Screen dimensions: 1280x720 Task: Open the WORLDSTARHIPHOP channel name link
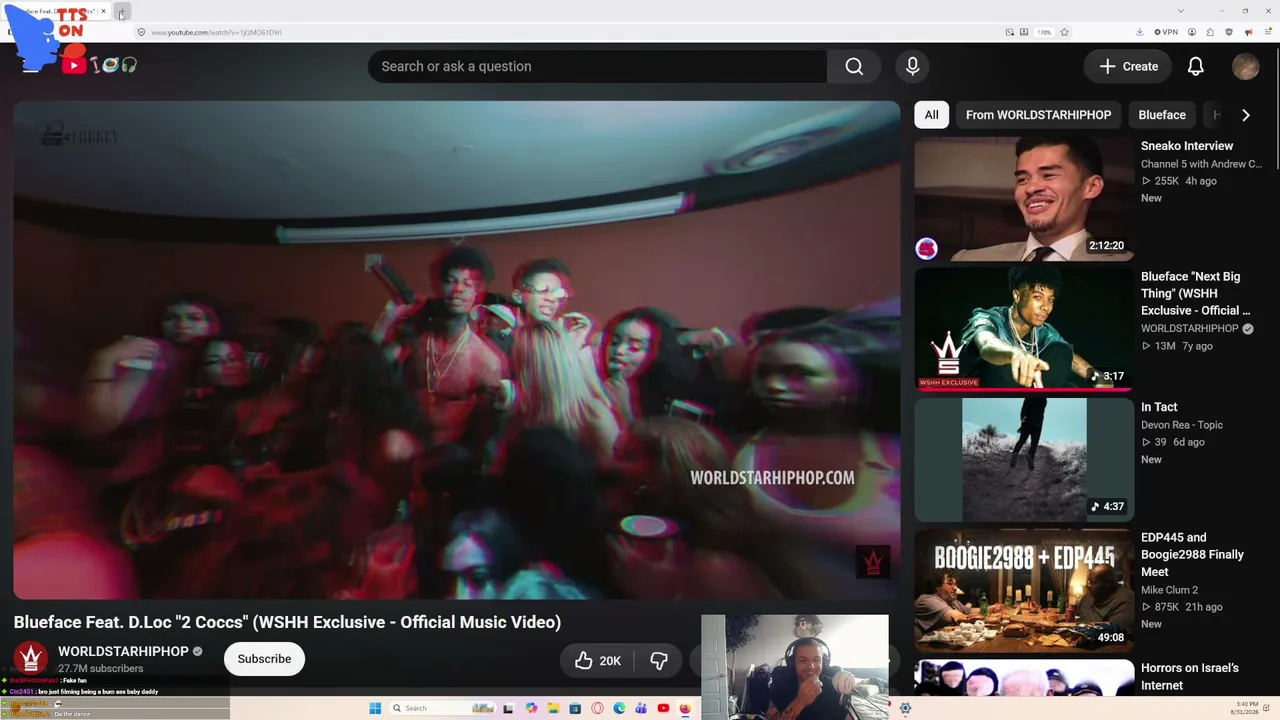pyautogui.click(x=123, y=651)
